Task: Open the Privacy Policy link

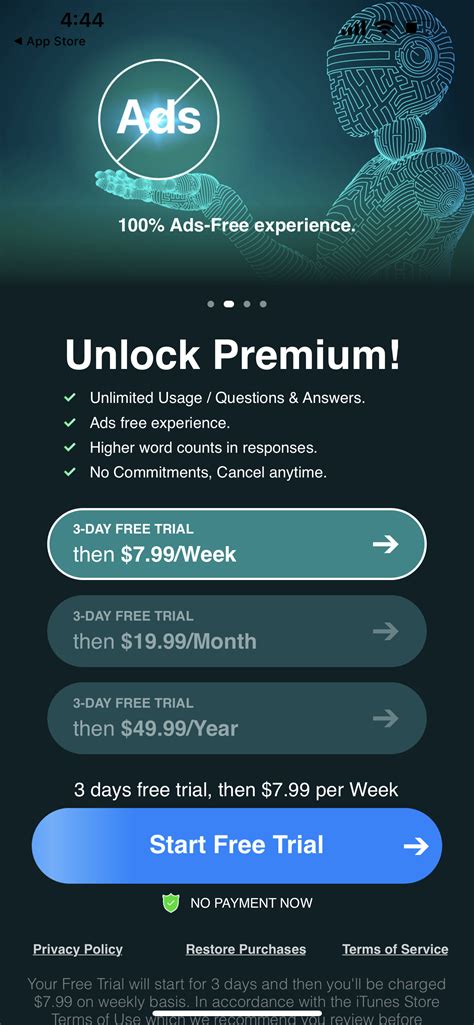Action: point(78,949)
